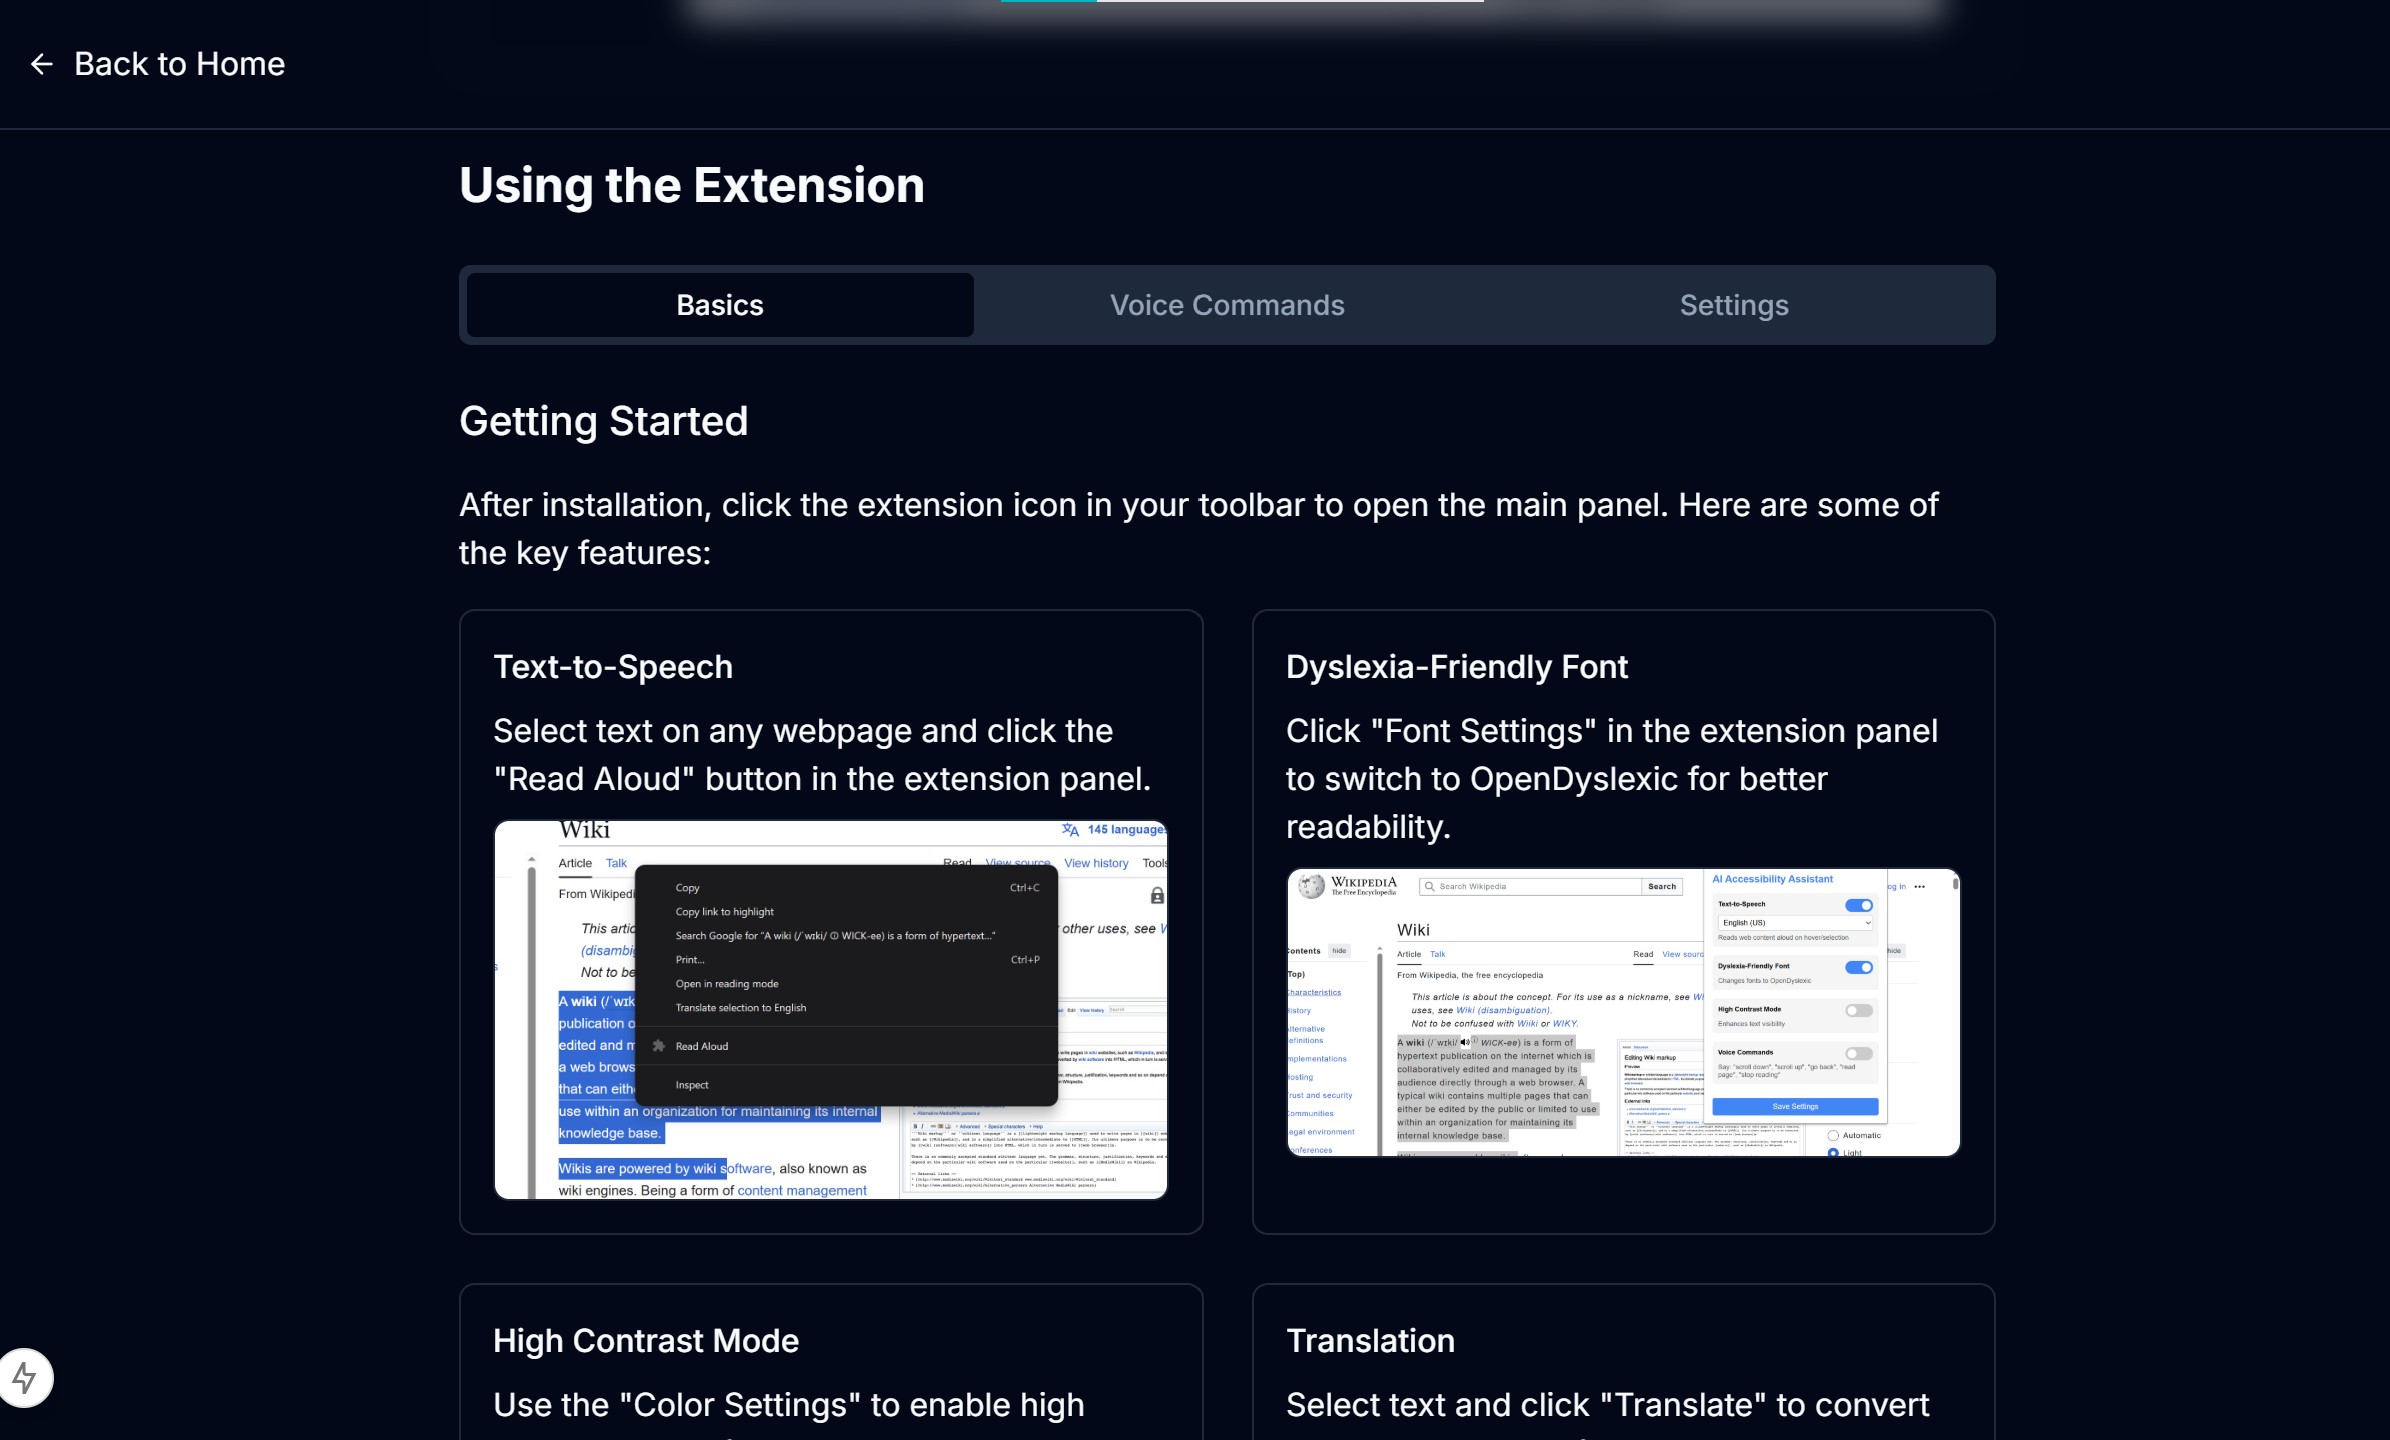Click the scrollbar in the Text-to-Speech screenshot

(x=532, y=1020)
